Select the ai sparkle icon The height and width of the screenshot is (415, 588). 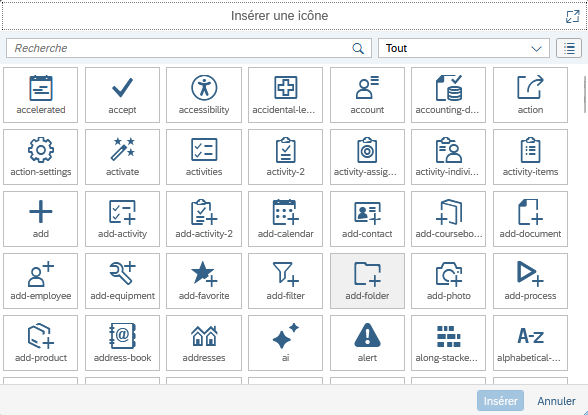(x=285, y=343)
